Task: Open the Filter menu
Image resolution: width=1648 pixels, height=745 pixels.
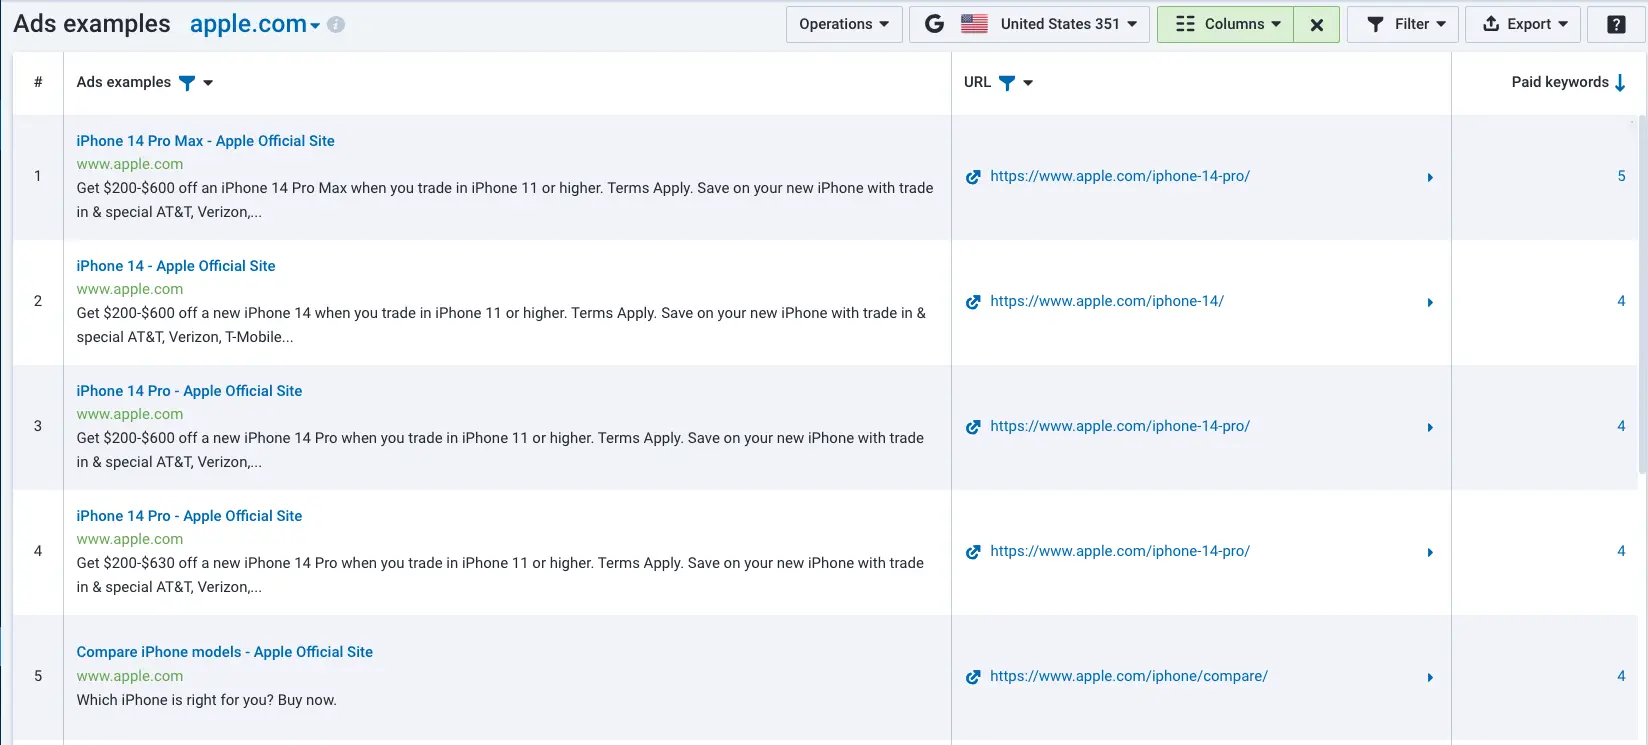Action: 1402,24
